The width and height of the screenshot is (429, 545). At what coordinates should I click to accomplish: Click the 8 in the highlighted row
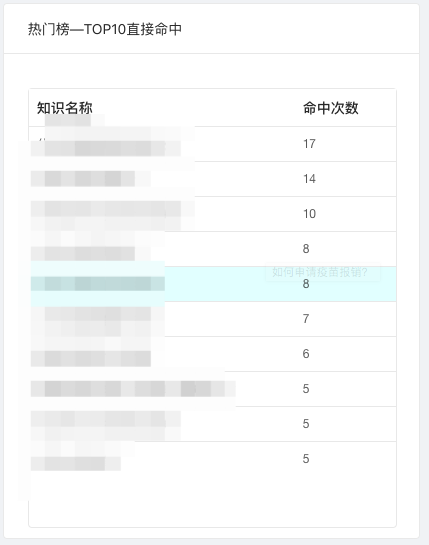pos(306,284)
